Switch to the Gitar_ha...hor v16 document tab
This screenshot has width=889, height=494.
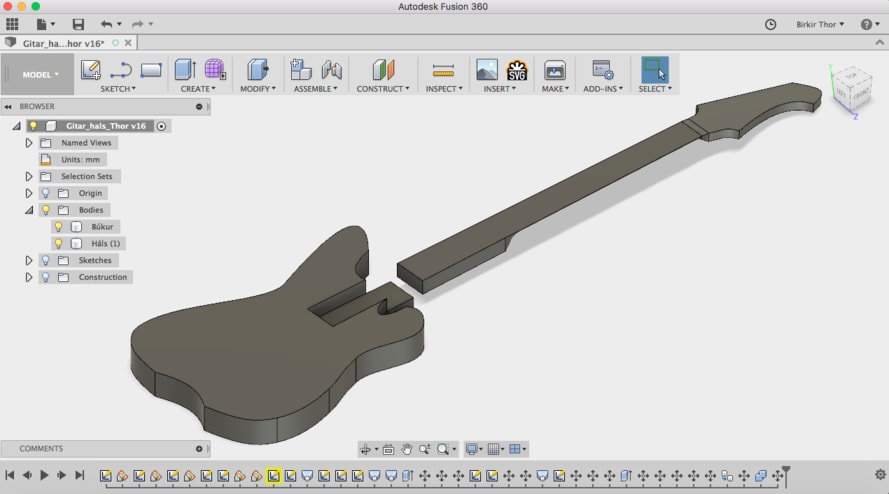(64, 43)
